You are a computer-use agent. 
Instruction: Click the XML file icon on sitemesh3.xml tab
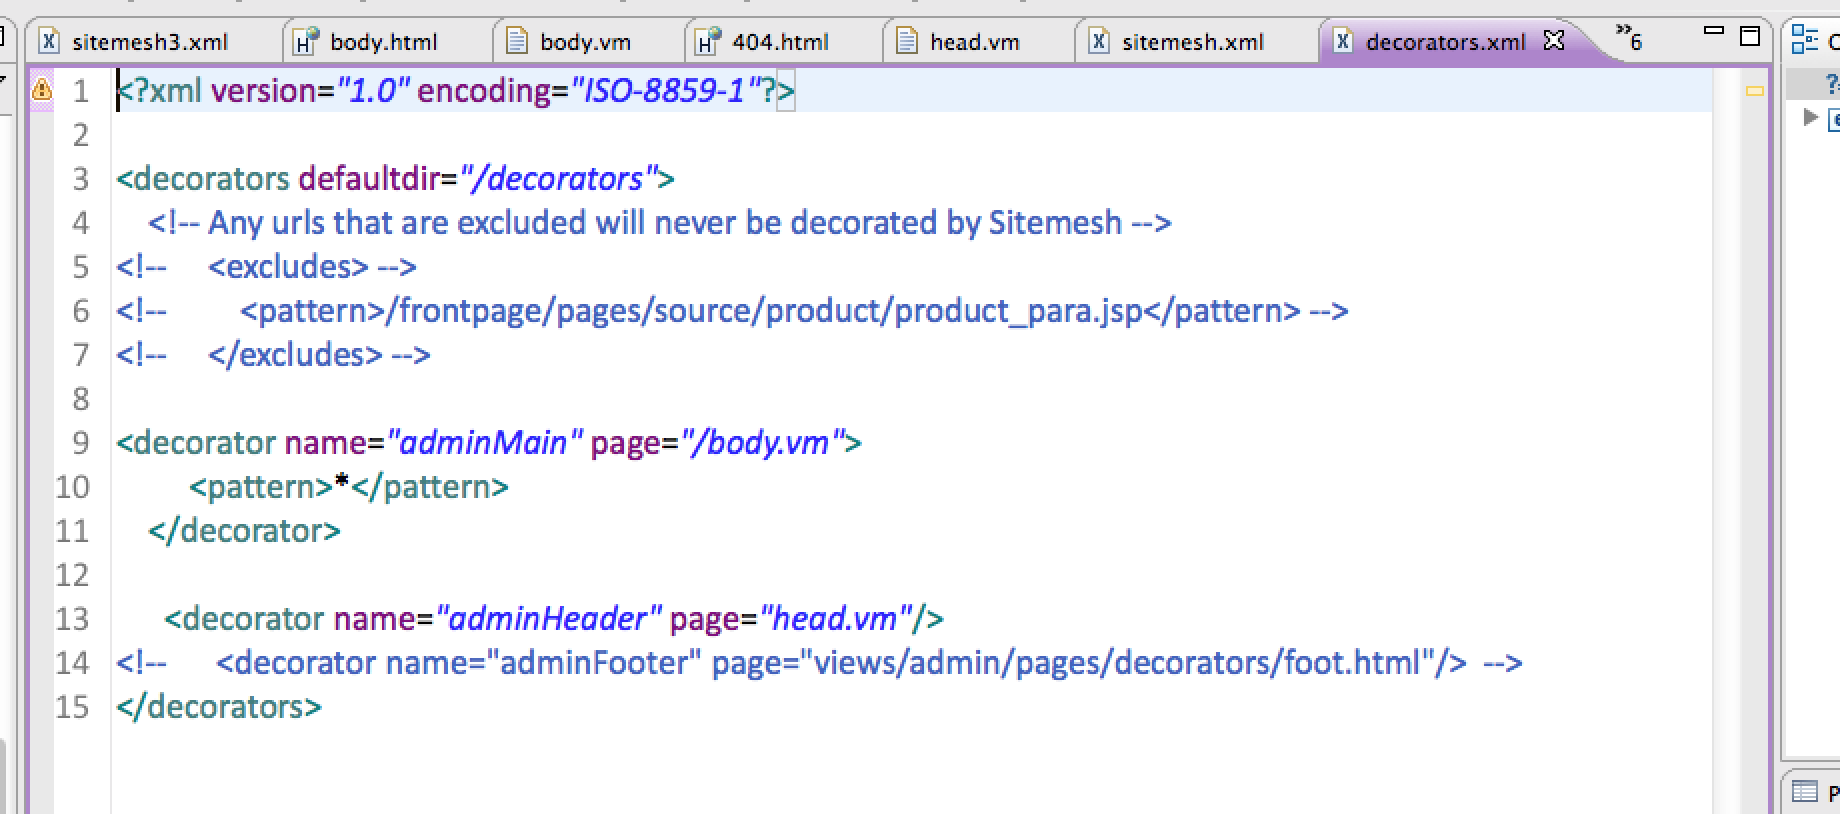(x=47, y=41)
